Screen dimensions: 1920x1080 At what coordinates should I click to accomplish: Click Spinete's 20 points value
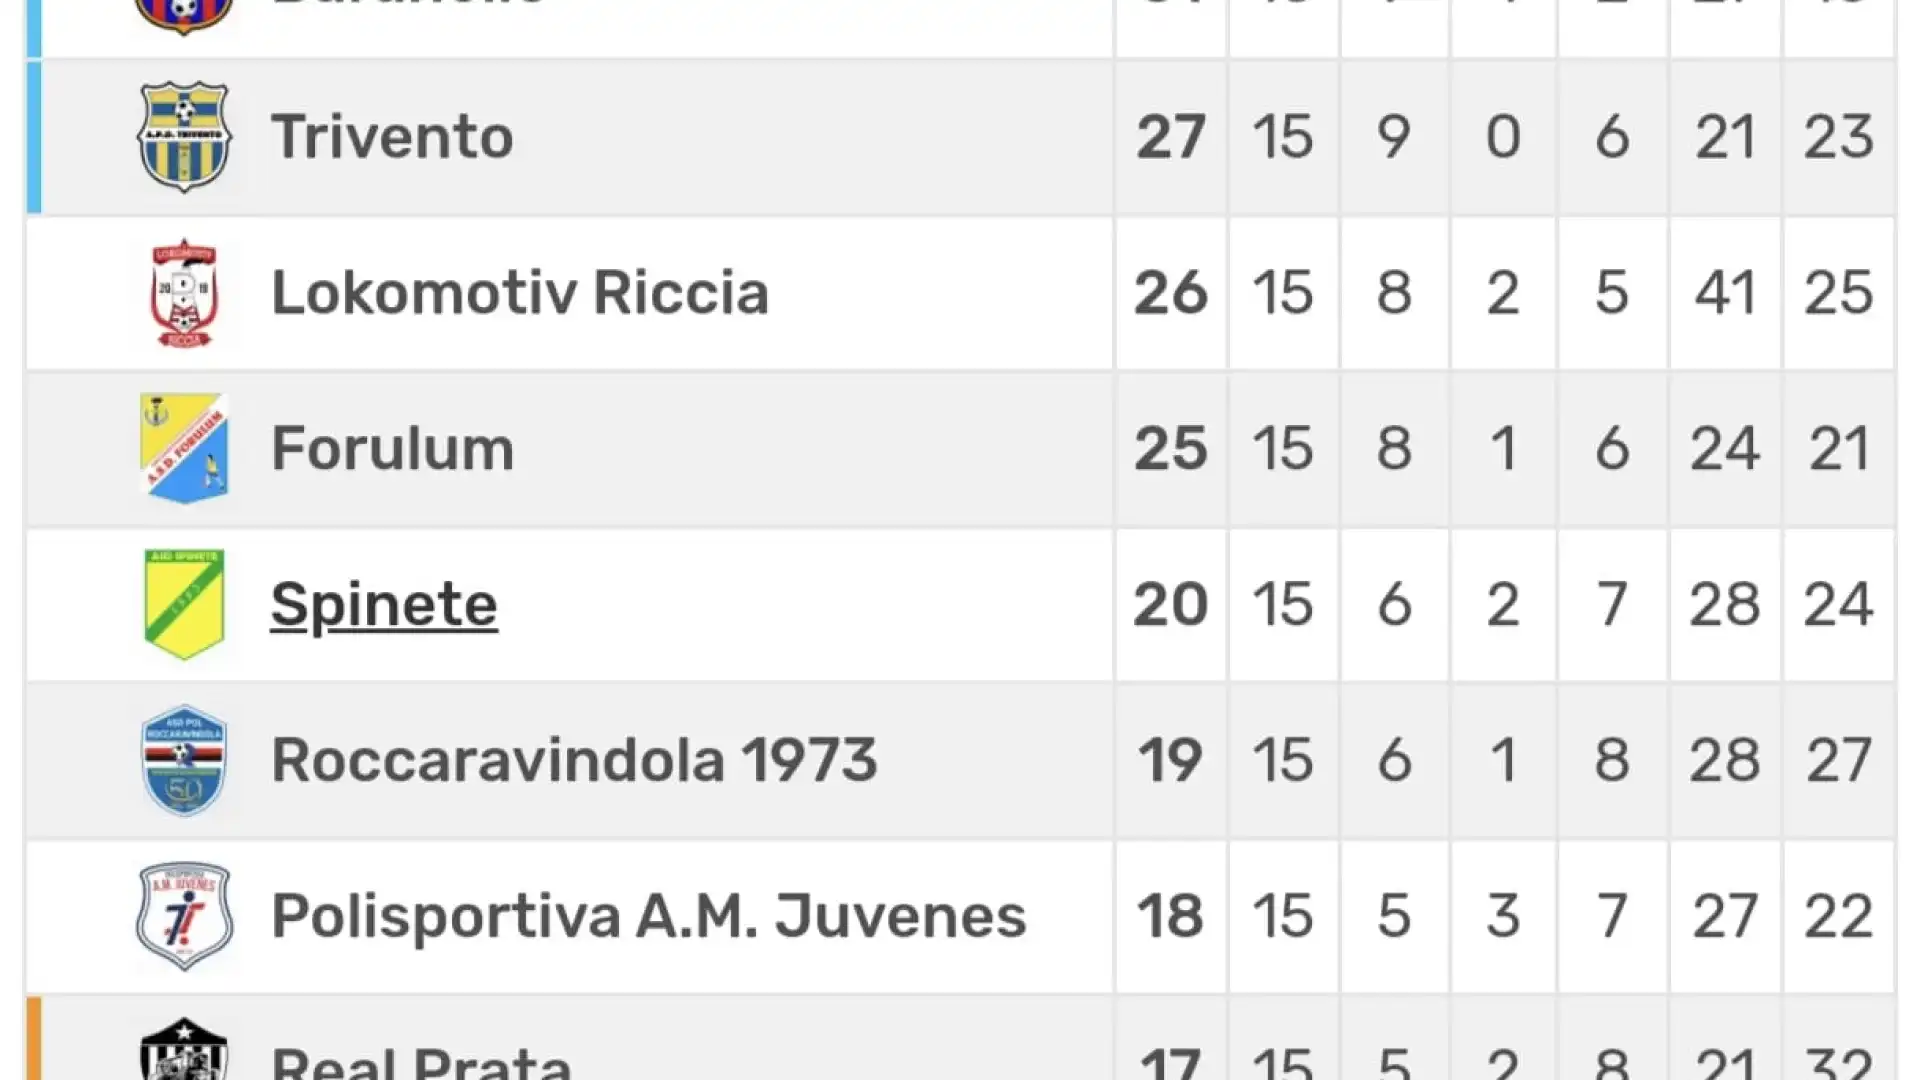coord(1171,604)
